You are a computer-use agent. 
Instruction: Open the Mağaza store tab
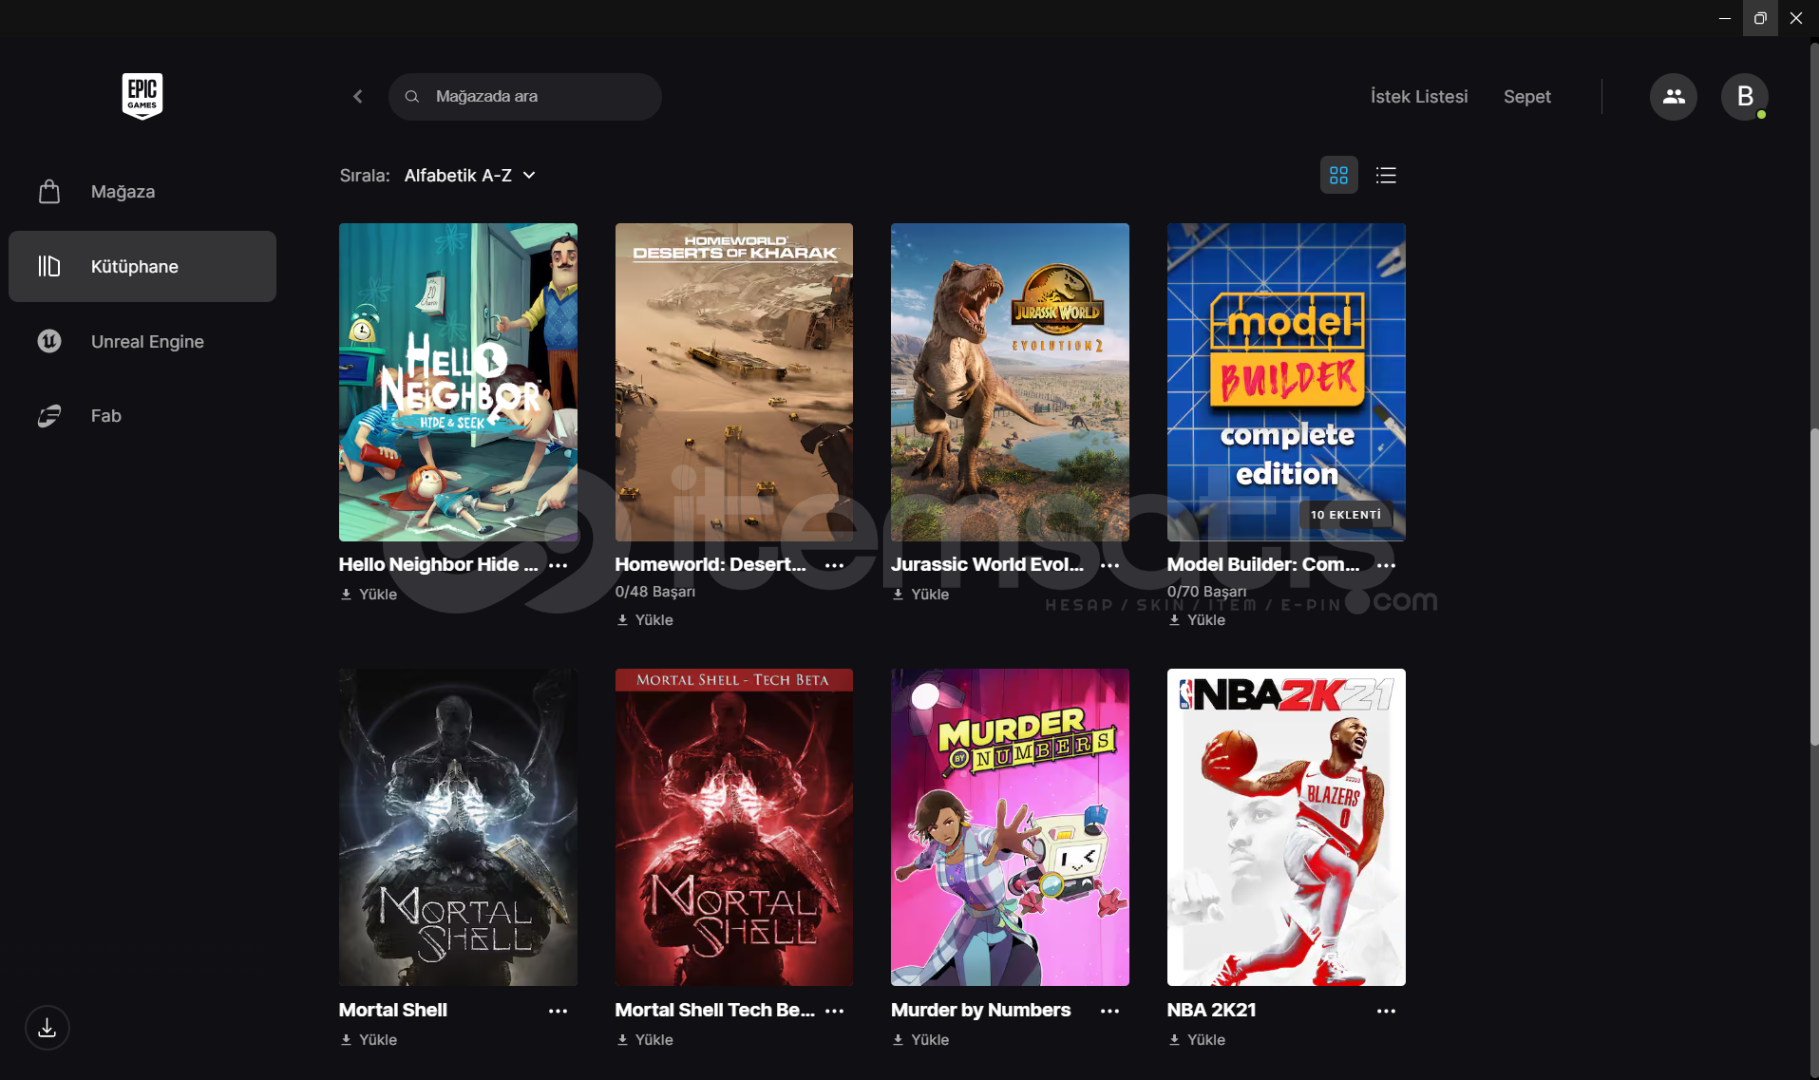pyautogui.click(x=142, y=191)
